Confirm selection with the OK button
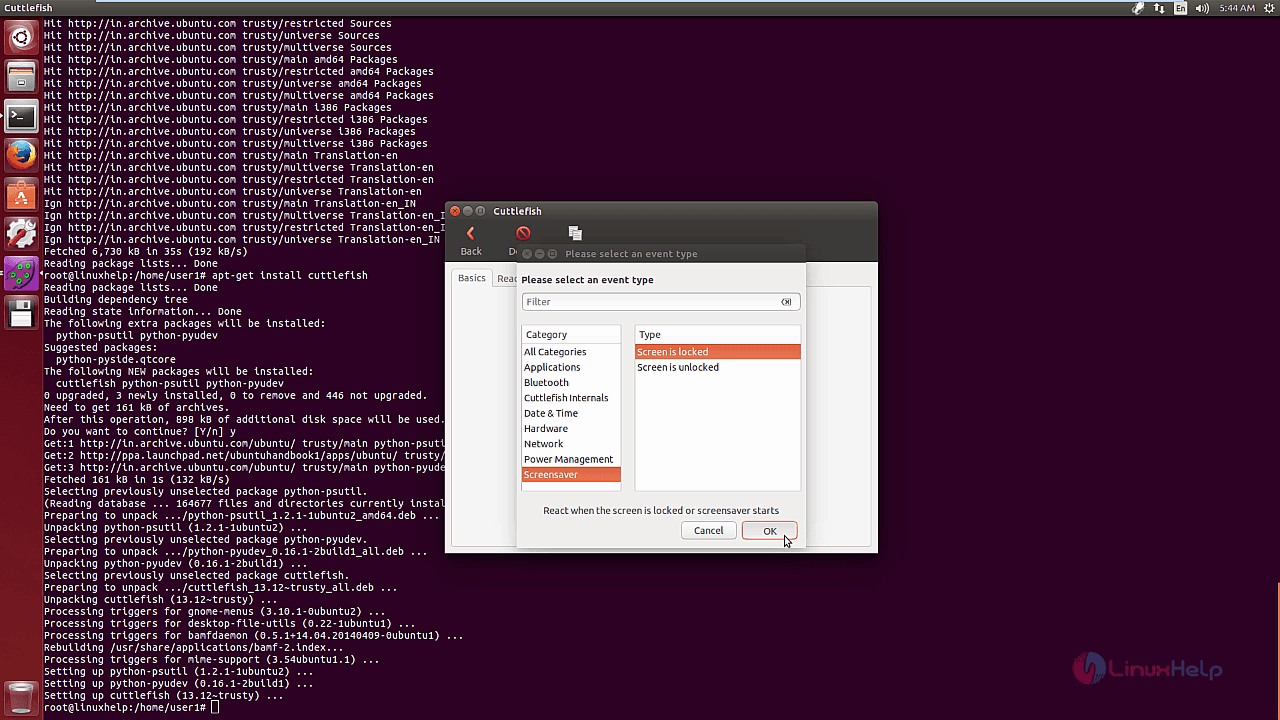The image size is (1280, 720). pos(769,531)
